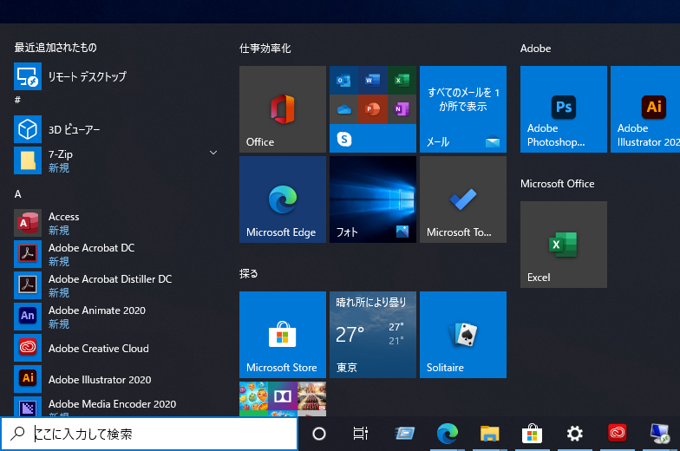
Task: Launch 3D ビューアー from the app list
Action: [115, 129]
